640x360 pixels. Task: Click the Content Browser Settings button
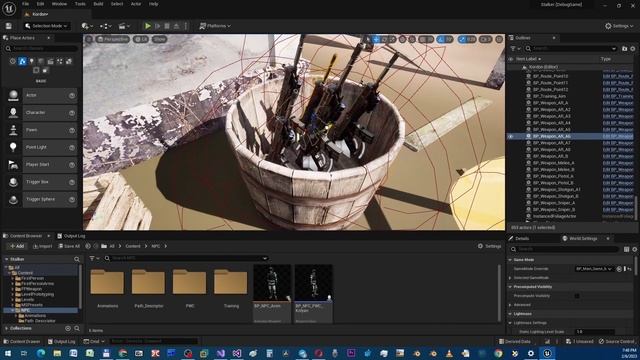pos(489,246)
